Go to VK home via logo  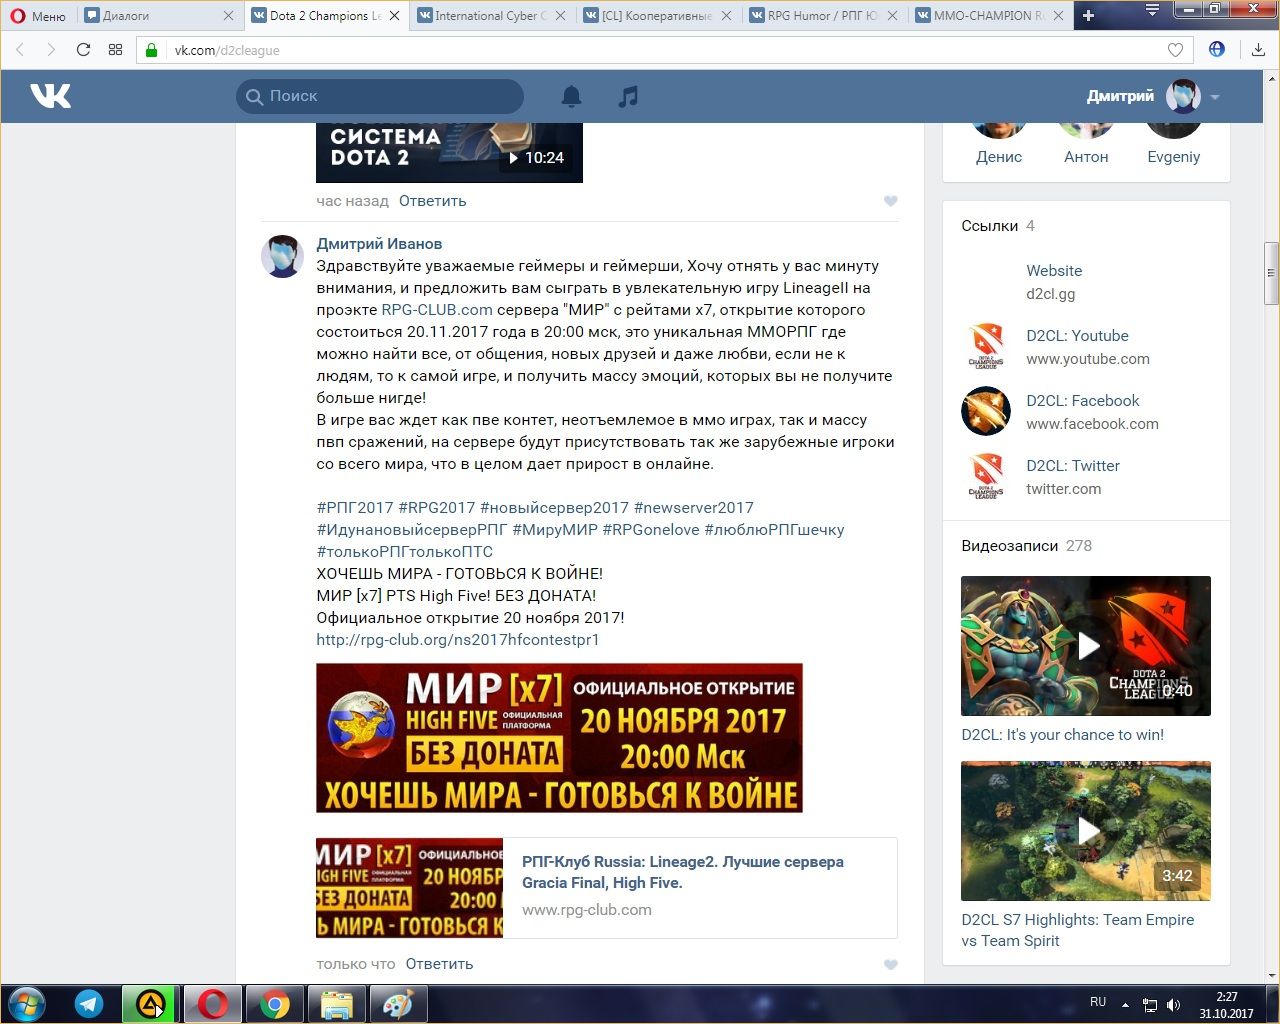(x=50, y=96)
